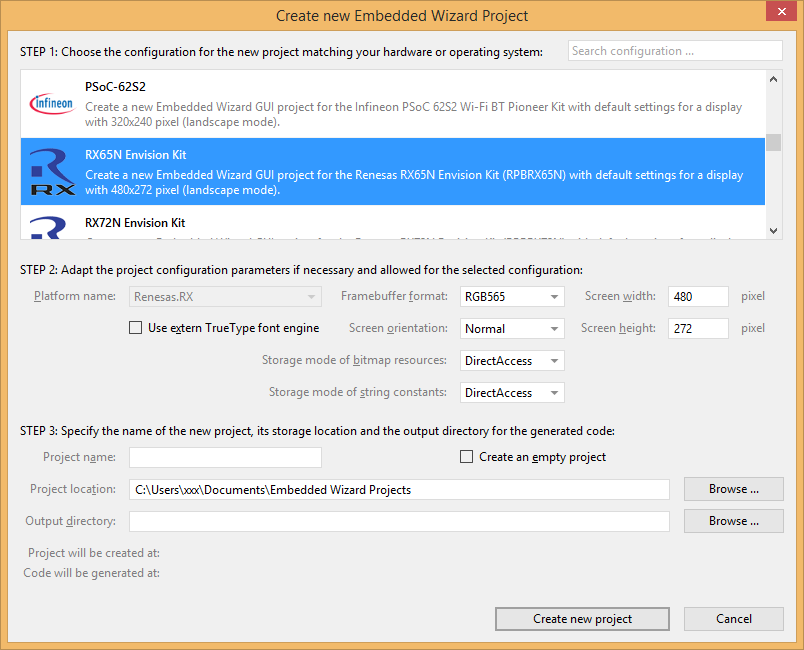
Task: Focus the Project name text field
Action: (225, 458)
